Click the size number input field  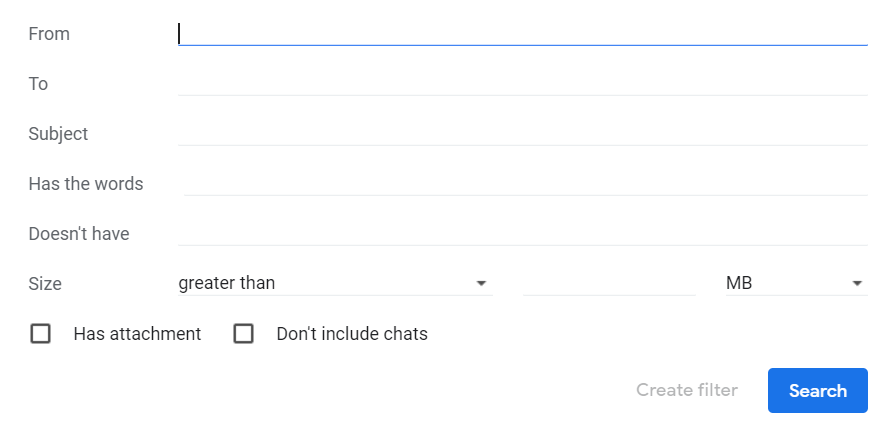(608, 283)
